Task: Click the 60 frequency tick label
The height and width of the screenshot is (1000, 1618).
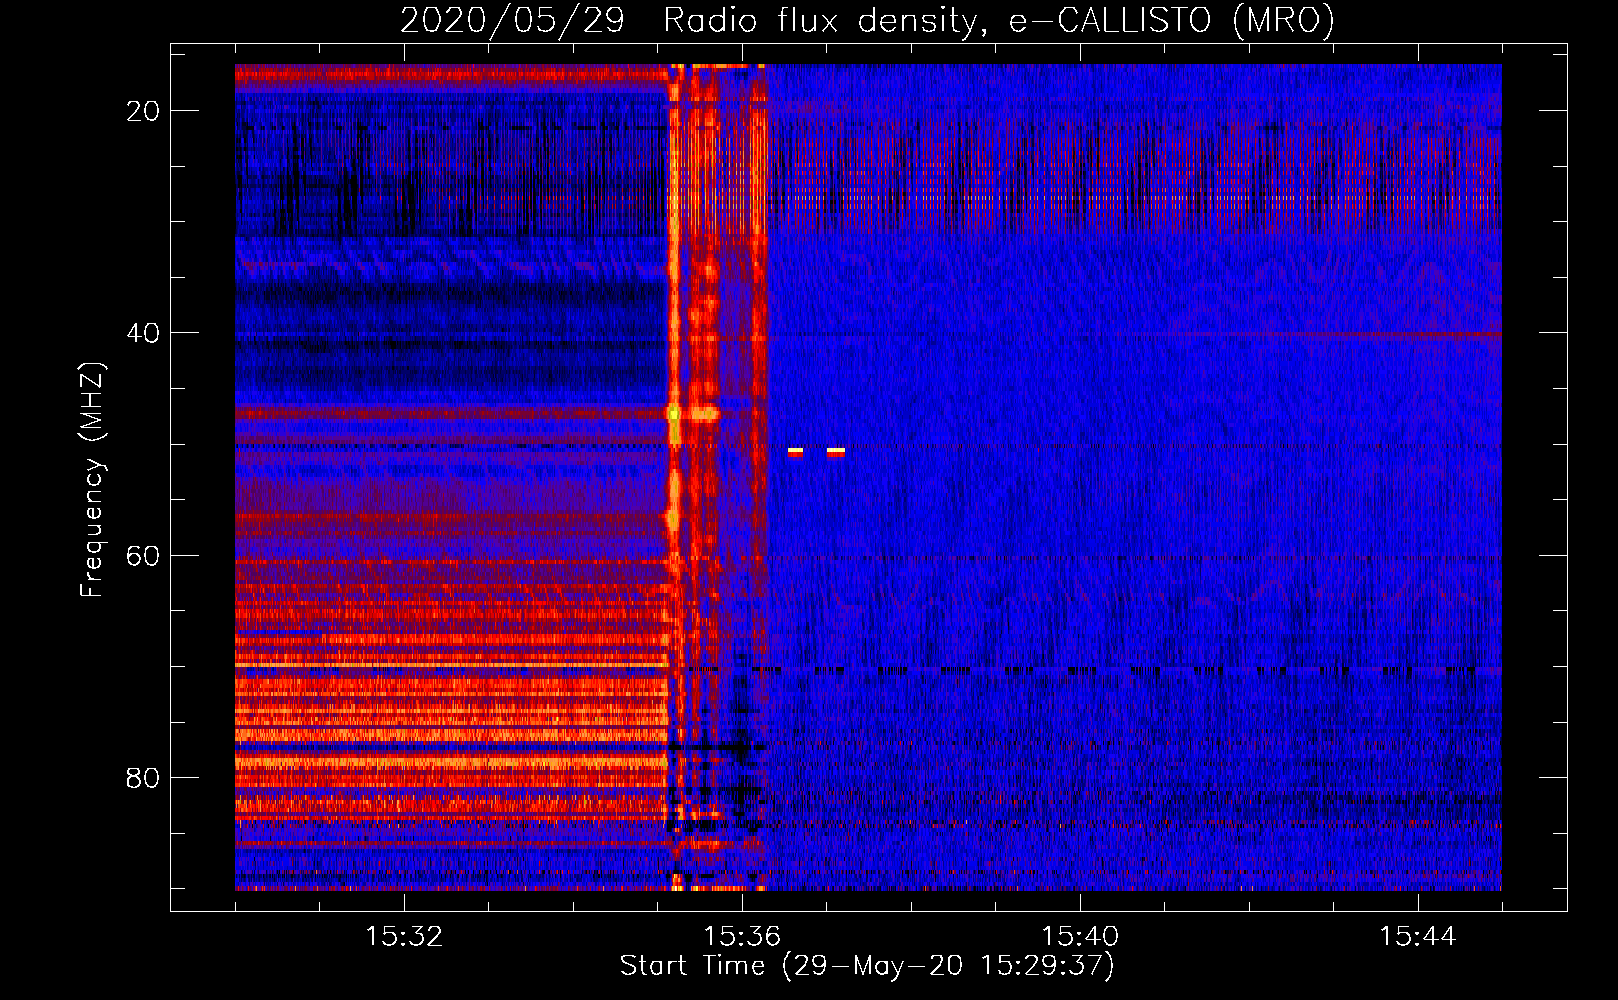Action: [143, 555]
